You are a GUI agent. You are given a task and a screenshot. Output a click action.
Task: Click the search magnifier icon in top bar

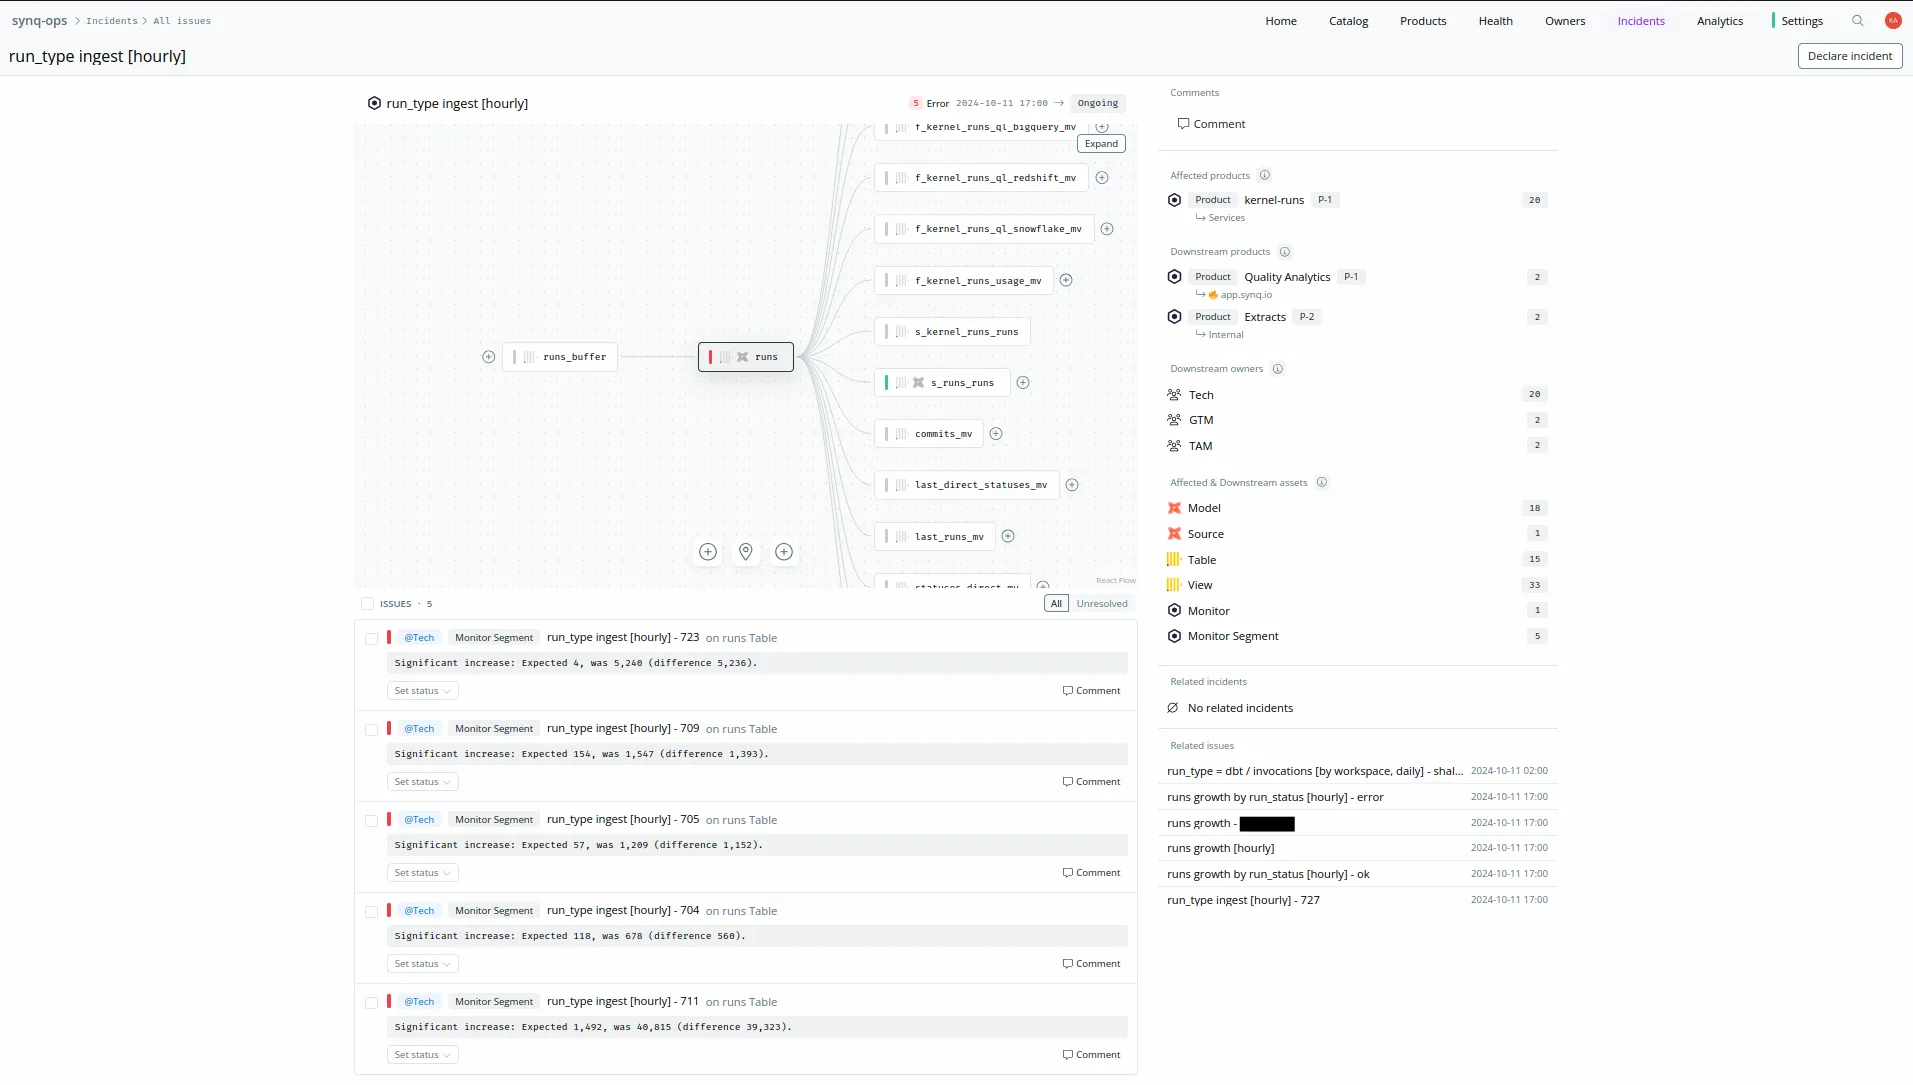[x=1857, y=21]
